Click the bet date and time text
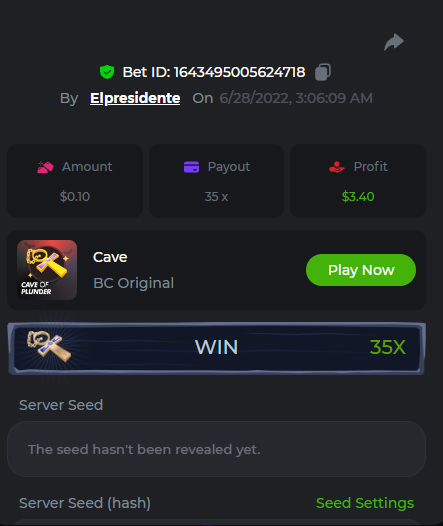 tap(296, 98)
